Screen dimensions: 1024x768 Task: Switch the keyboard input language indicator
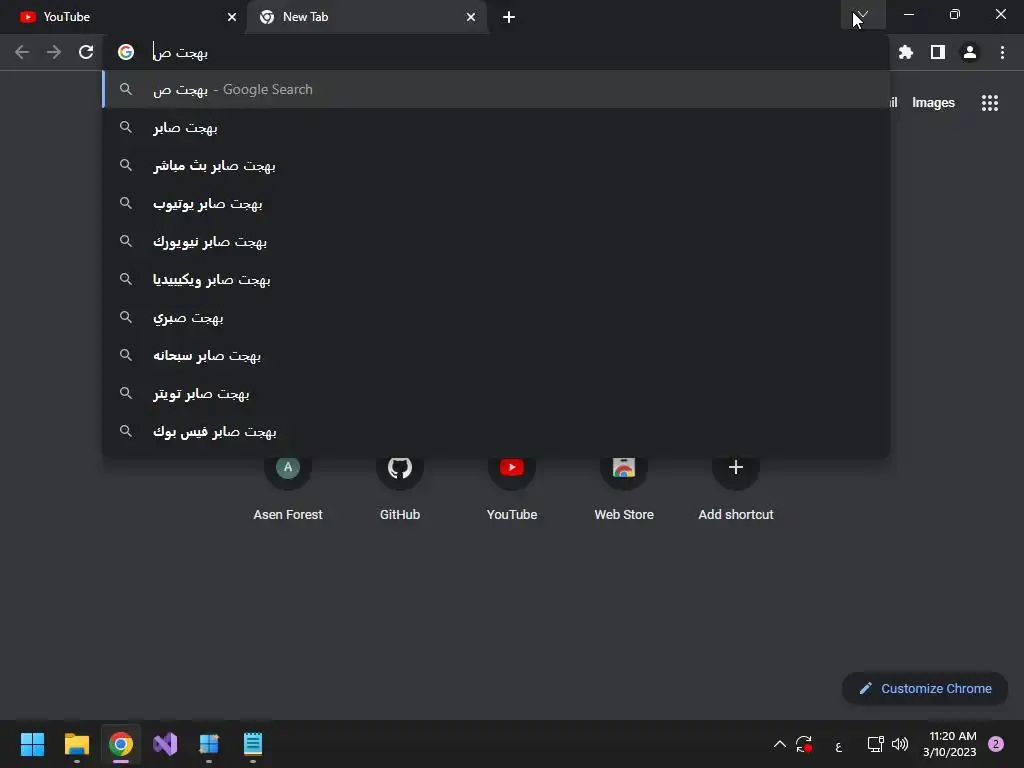click(x=839, y=745)
